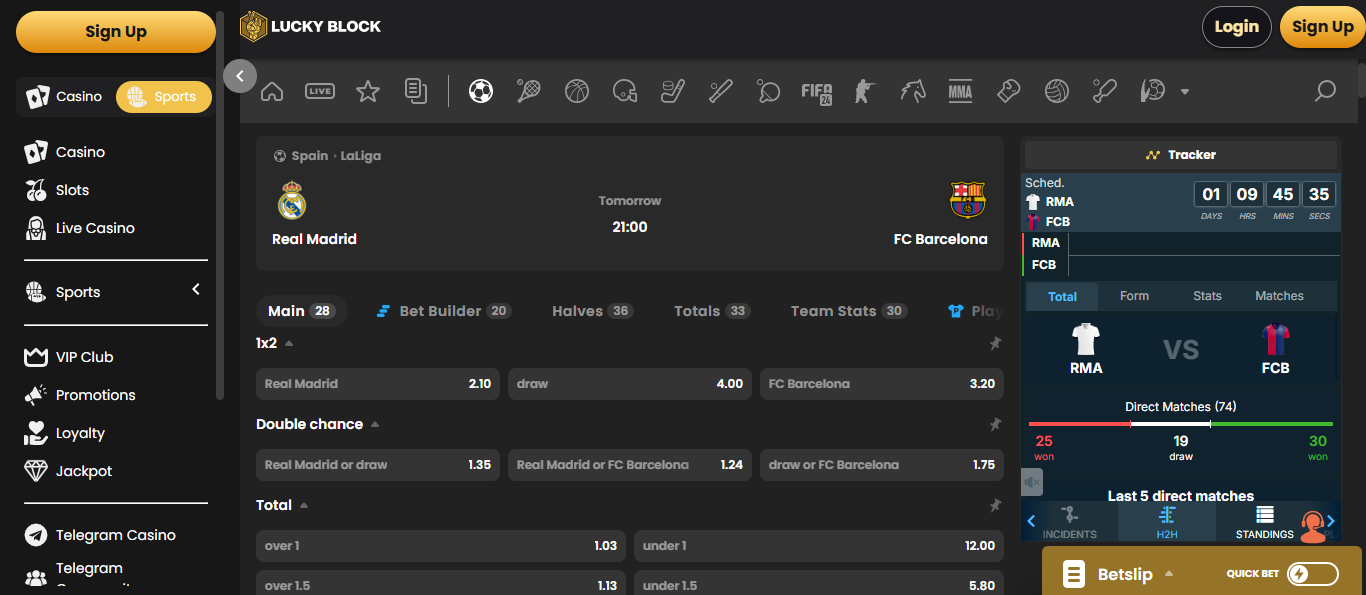Collapse the left sidebar with round arrow
Image resolution: width=1366 pixels, height=595 pixels.
[x=240, y=75]
